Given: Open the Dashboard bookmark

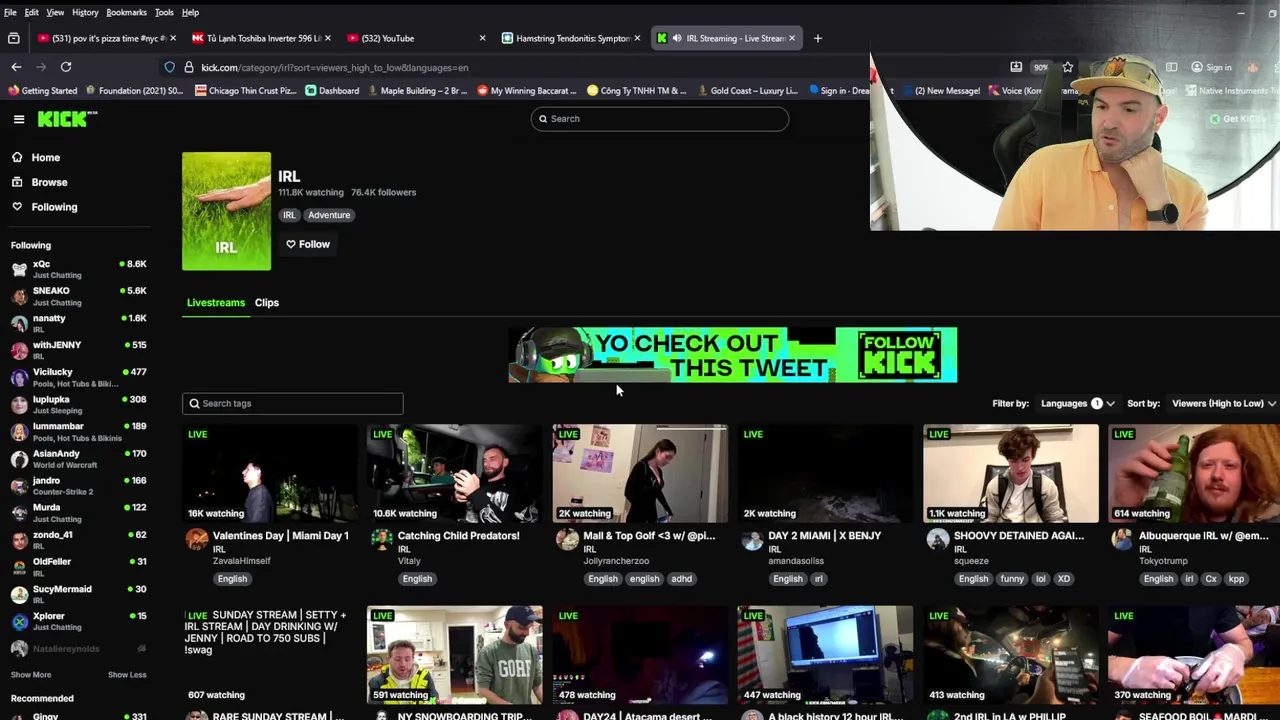Looking at the screenshot, I should coord(332,90).
